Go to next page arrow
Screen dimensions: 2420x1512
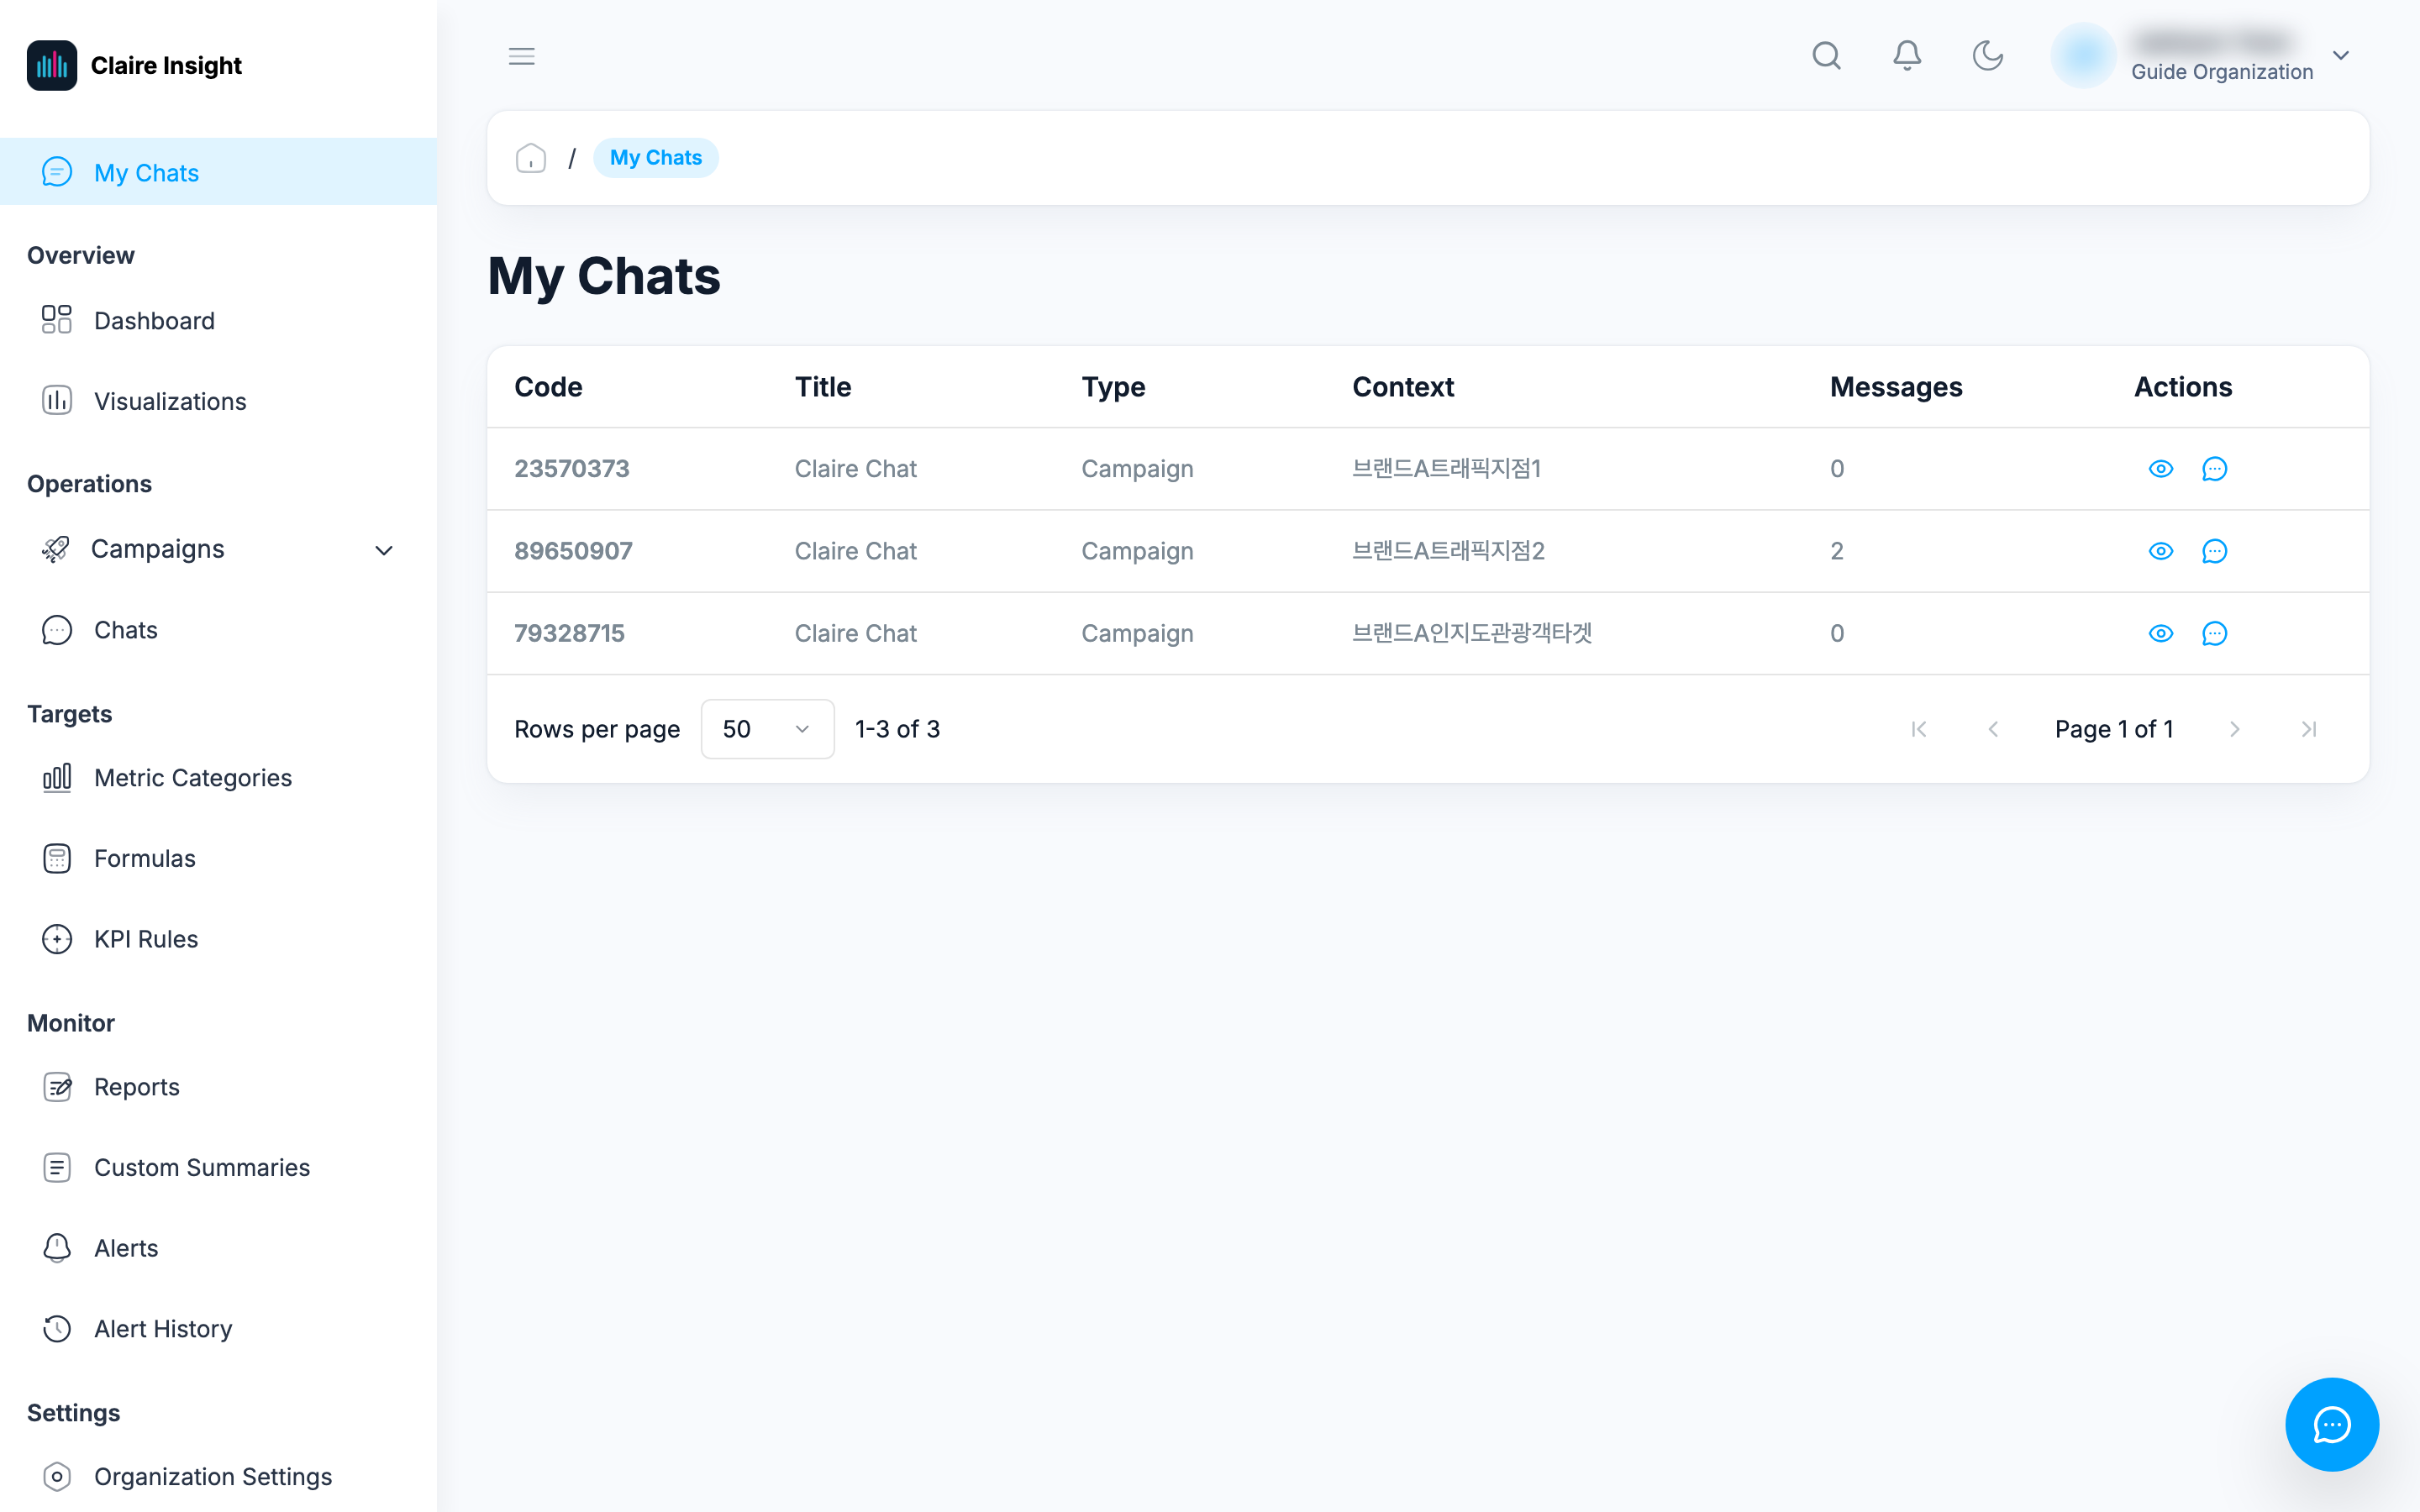tap(2235, 729)
